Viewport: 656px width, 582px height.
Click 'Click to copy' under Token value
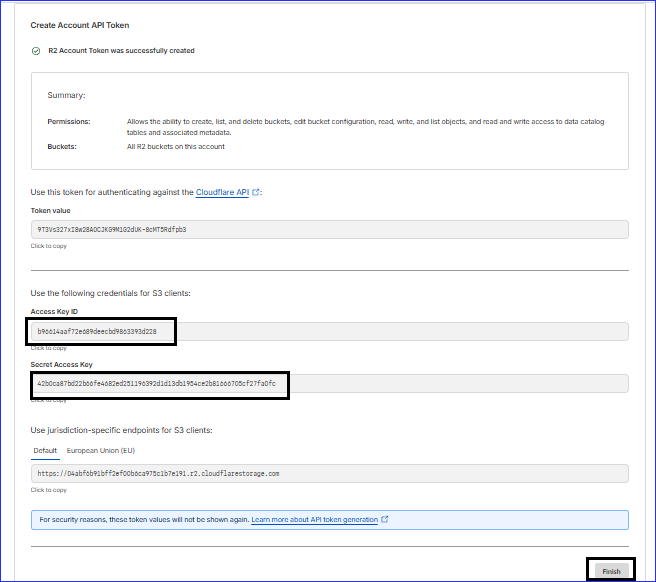click(49, 246)
